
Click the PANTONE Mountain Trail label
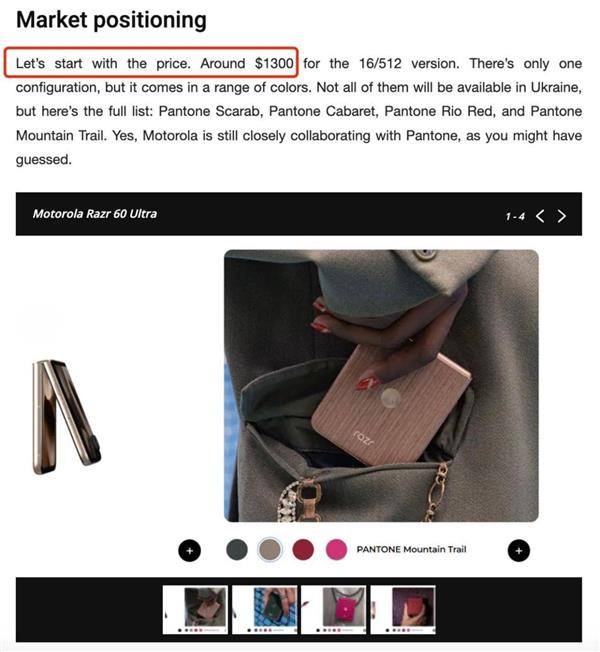pyautogui.click(x=411, y=549)
